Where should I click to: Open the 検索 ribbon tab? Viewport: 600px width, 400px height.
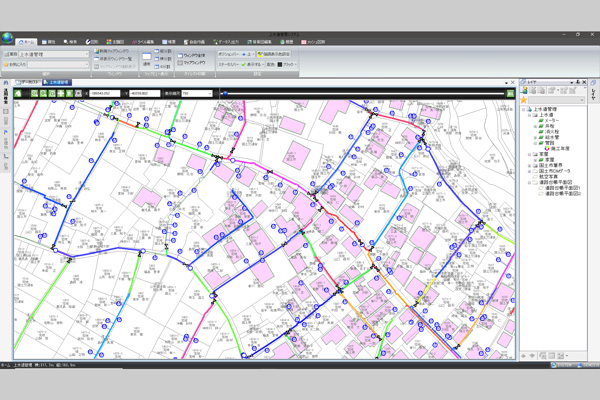pyautogui.click(x=70, y=42)
